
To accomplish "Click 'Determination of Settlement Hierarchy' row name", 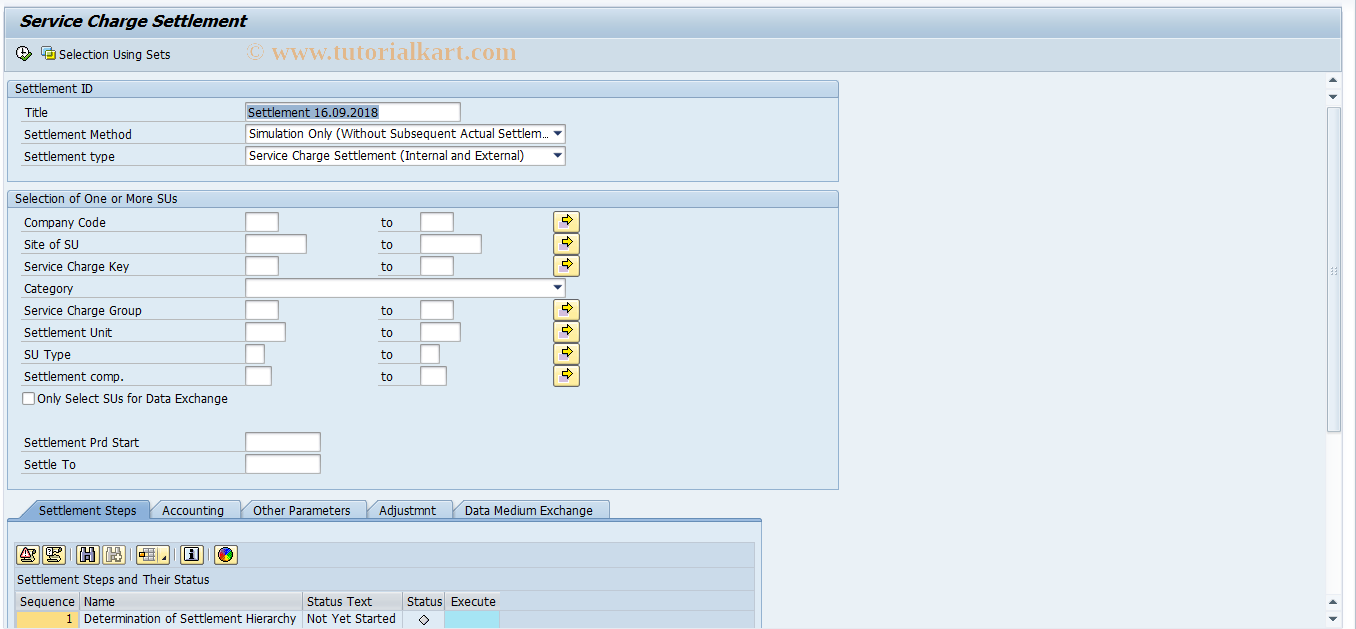I will (x=190, y=619).
